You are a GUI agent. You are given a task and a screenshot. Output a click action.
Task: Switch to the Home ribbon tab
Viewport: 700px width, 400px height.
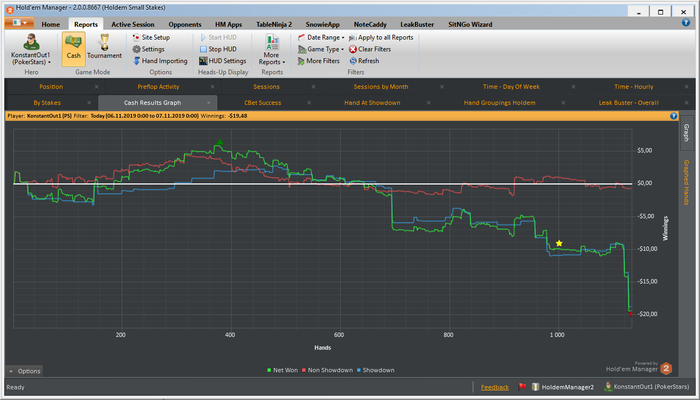50,25
